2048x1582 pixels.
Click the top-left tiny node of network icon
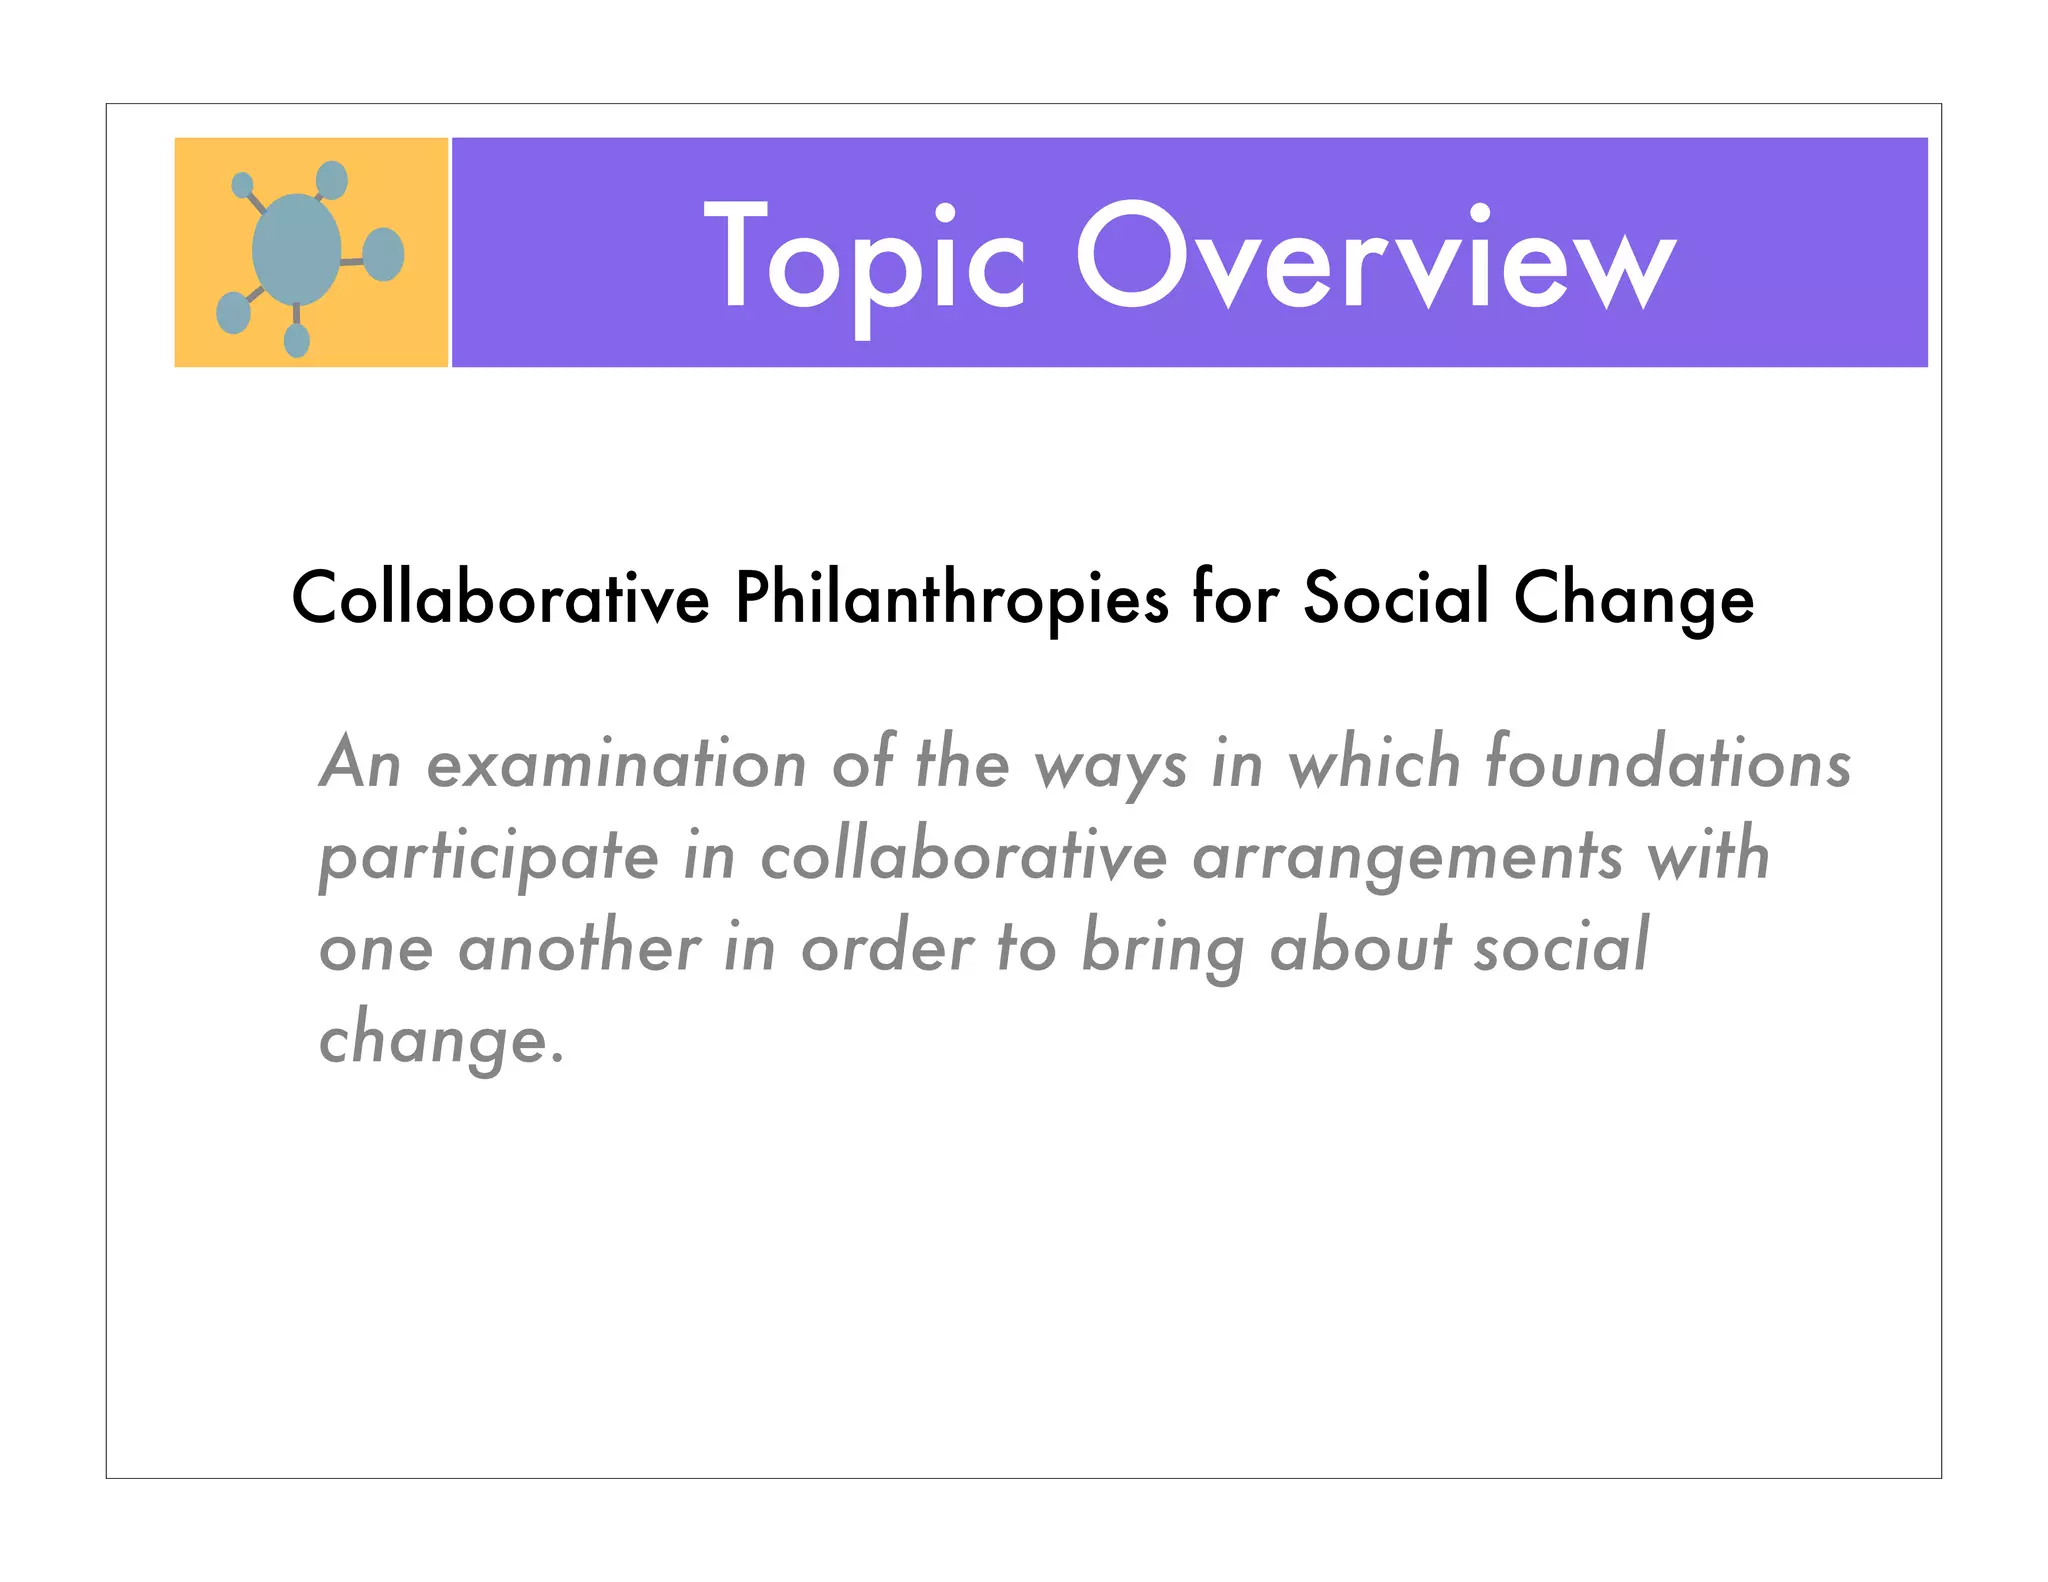[x=242, y=185]
